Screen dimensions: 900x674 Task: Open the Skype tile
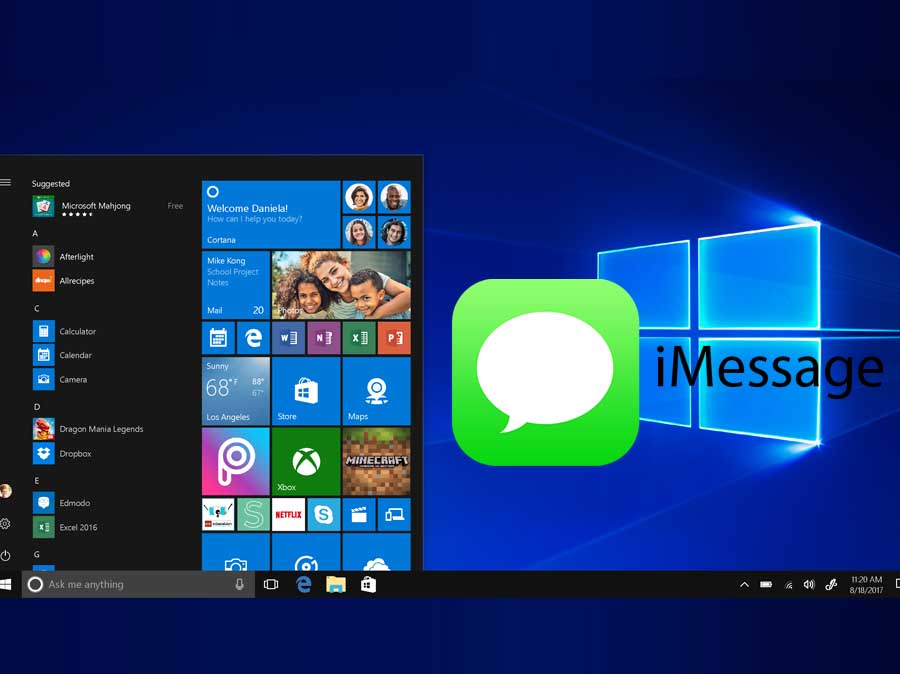pos(324,514)
